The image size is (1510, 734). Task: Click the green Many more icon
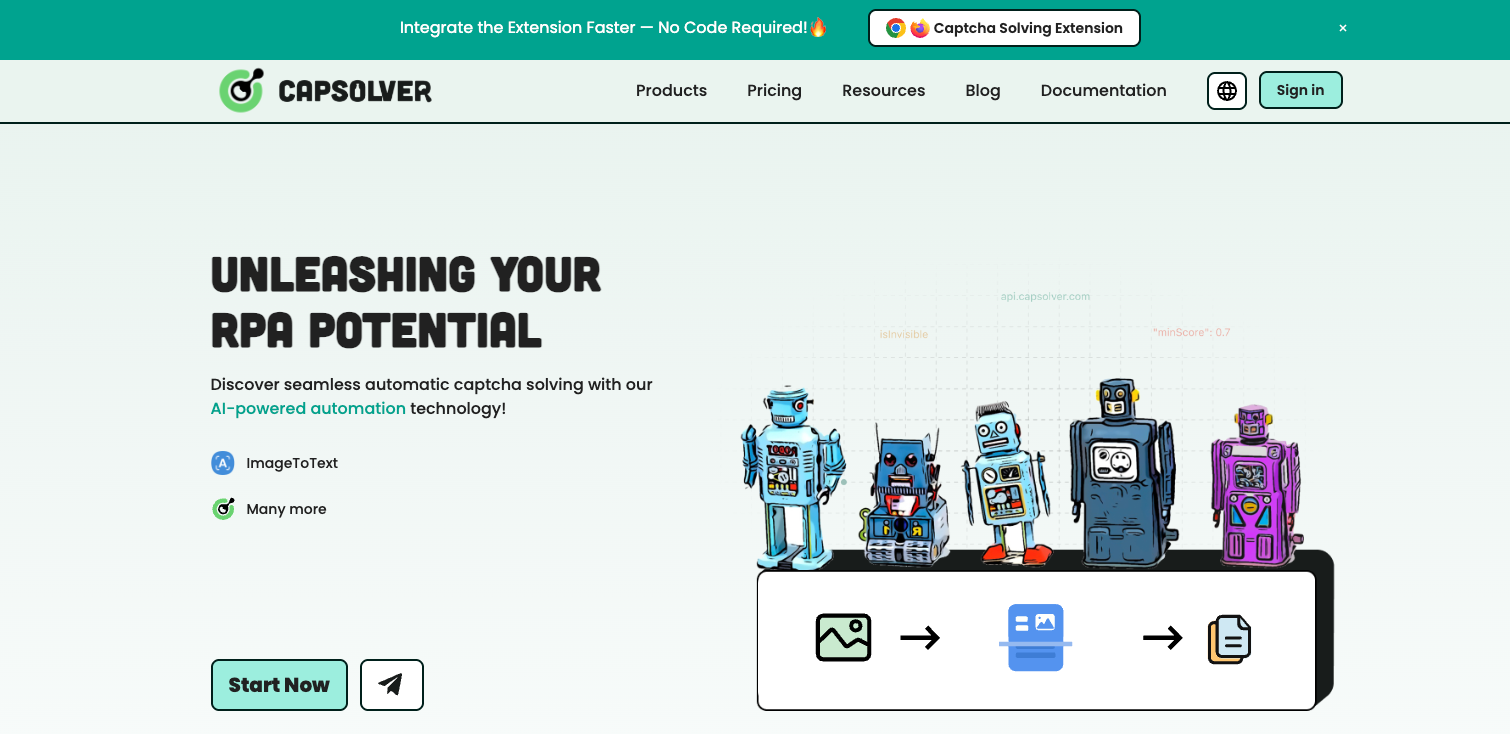click(223, 509)
